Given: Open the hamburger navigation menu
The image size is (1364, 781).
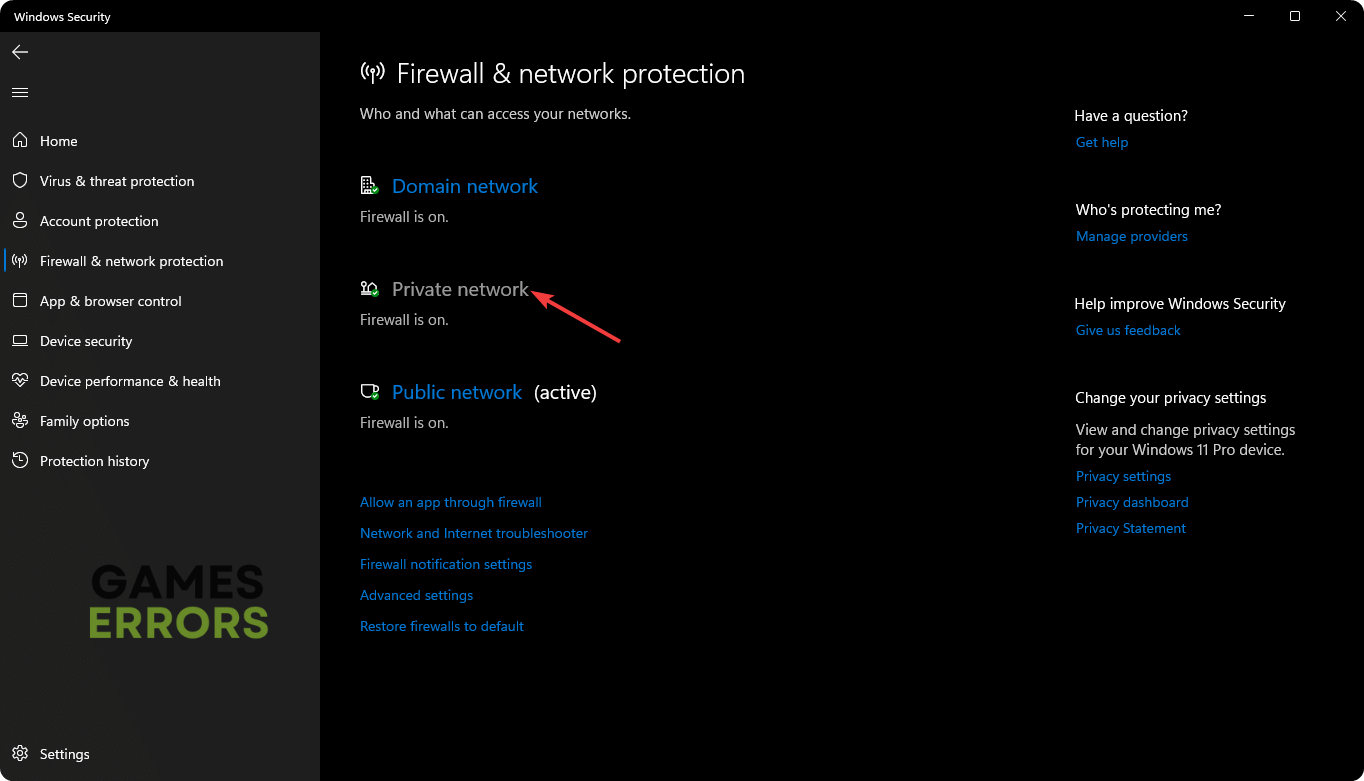Looking at the screenshot, I should point(20,92).
